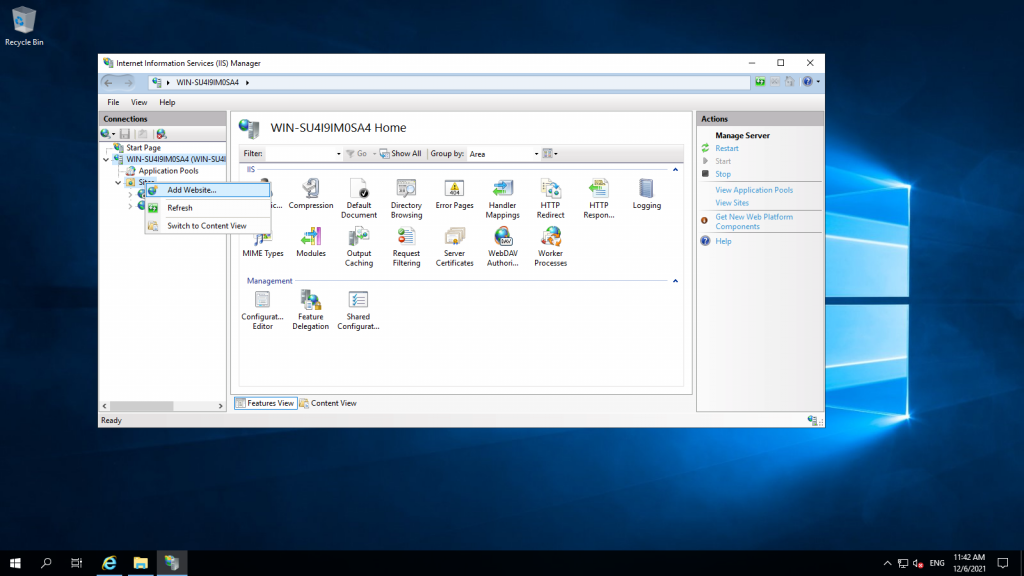
Task: Collapse the IIS section group
Action: [x=674, y=170]
